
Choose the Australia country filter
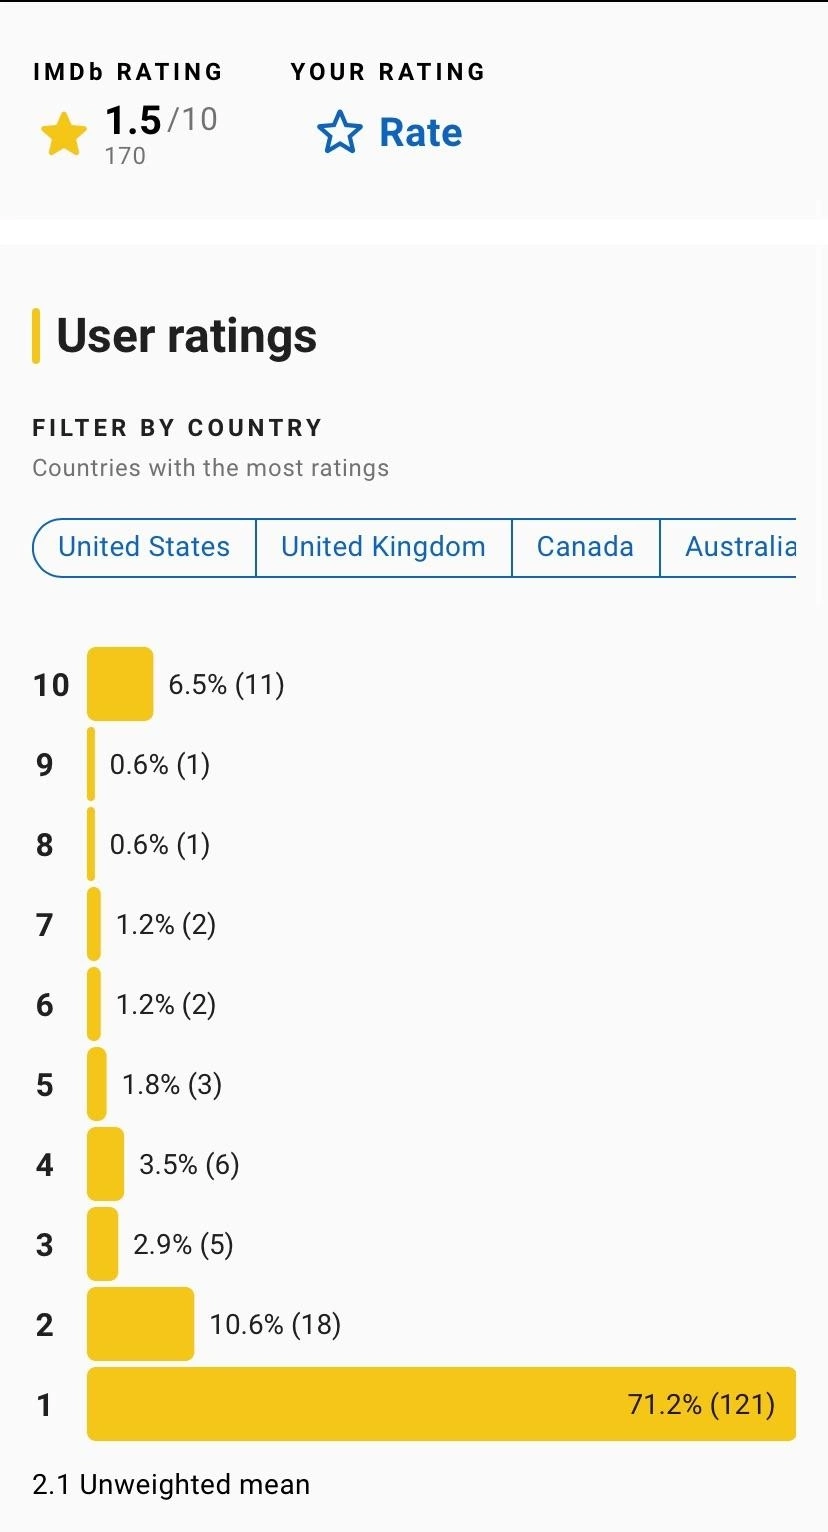(729, 547)
